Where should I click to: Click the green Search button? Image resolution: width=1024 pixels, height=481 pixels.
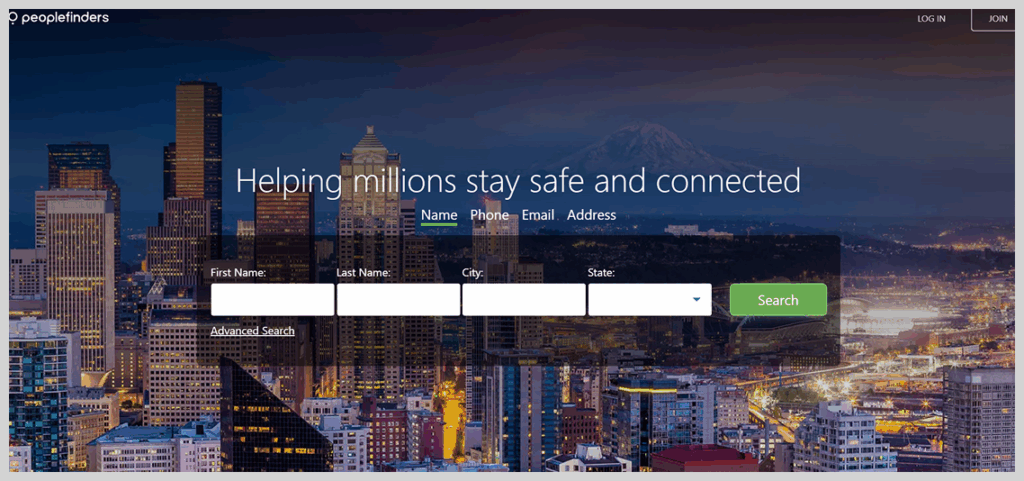(x=778, y=300)
